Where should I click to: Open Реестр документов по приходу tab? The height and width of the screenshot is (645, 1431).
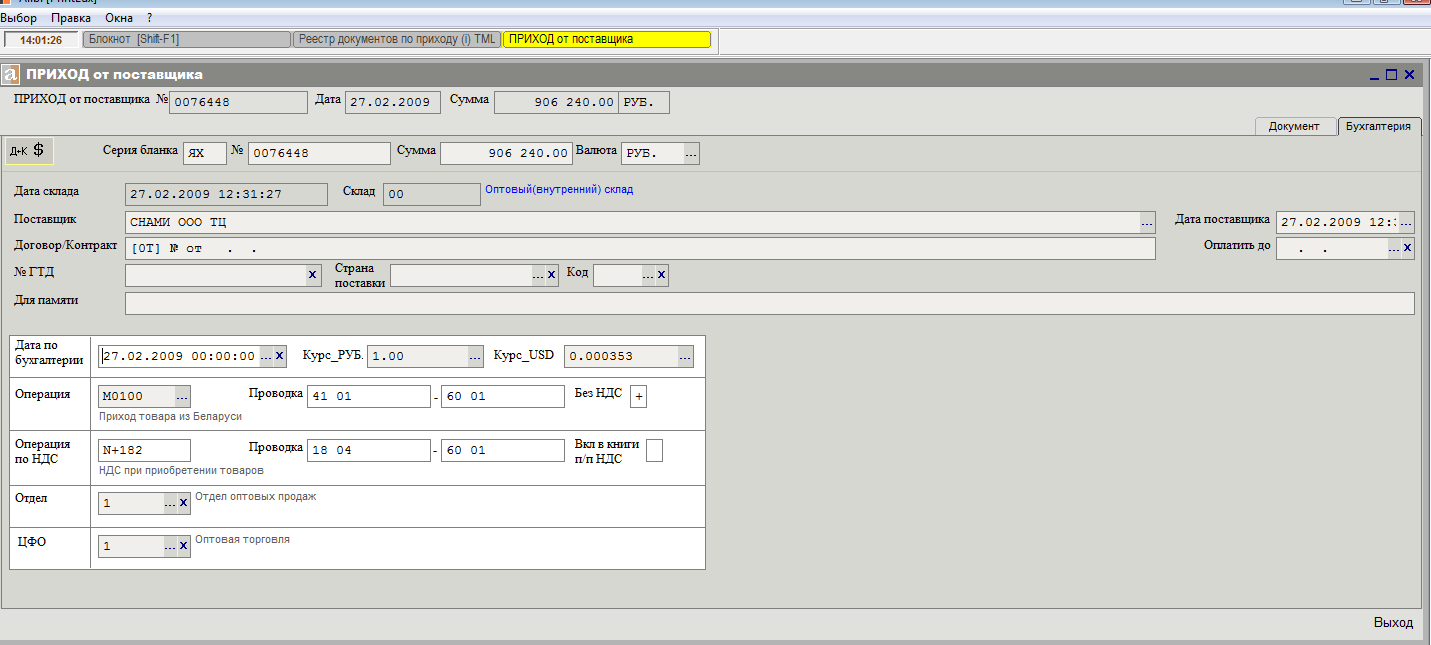tap(396, 39)
